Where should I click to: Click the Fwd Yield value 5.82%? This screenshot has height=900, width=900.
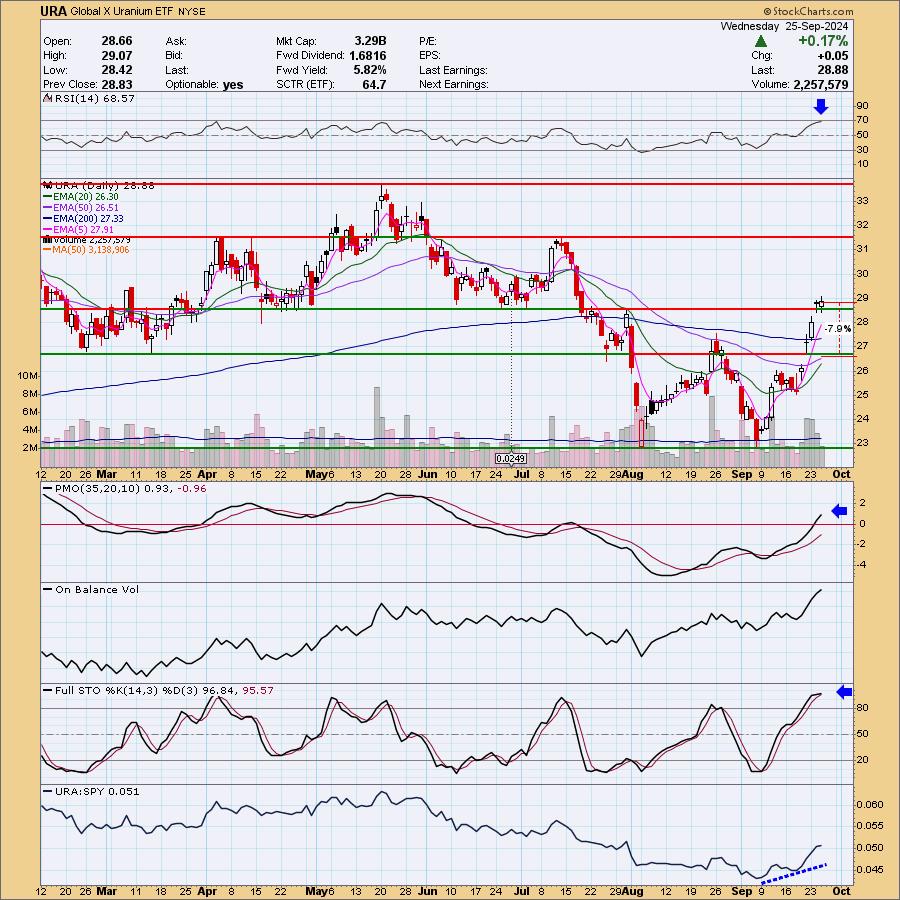point(370,70)
